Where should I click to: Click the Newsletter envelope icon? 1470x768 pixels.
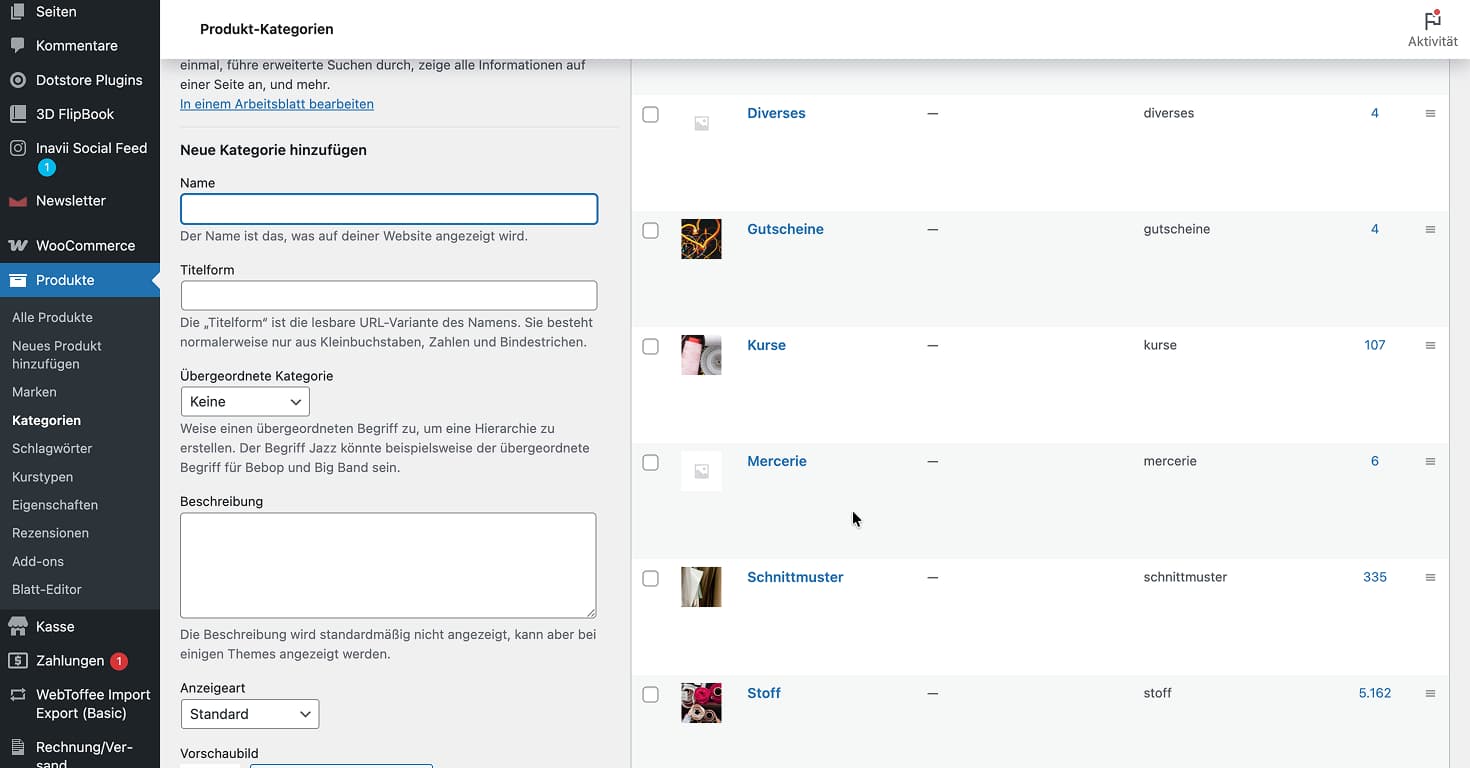[17, 201]
